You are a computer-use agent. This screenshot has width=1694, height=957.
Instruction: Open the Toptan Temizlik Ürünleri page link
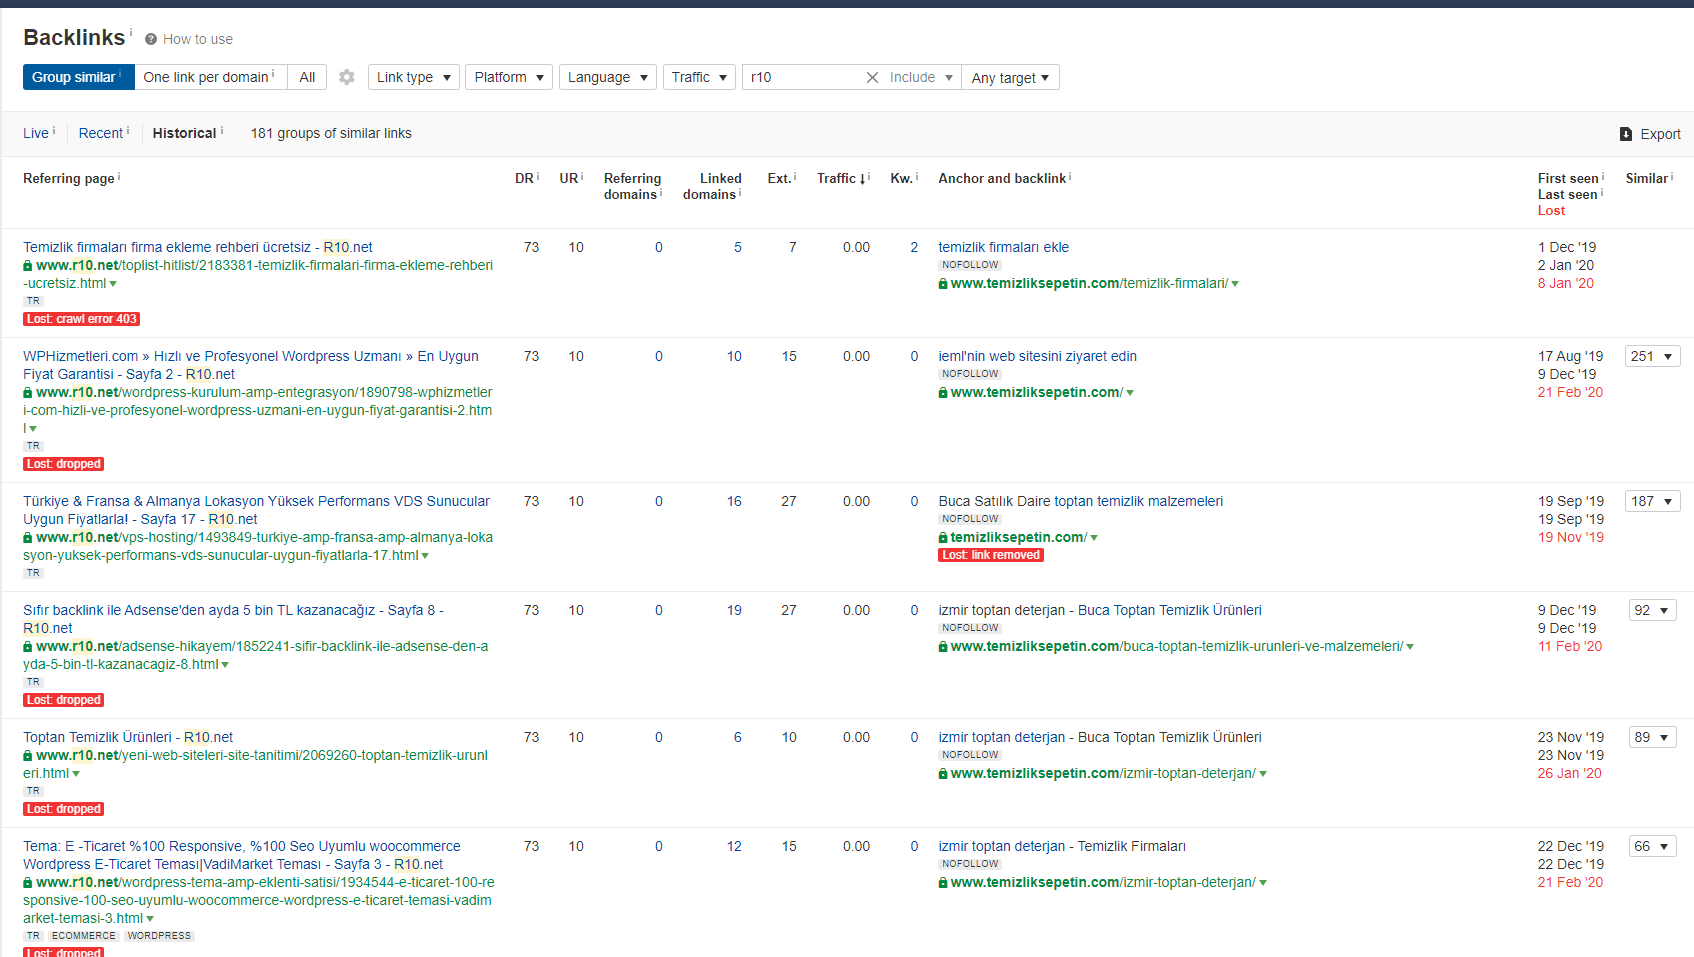coord(128,737)
